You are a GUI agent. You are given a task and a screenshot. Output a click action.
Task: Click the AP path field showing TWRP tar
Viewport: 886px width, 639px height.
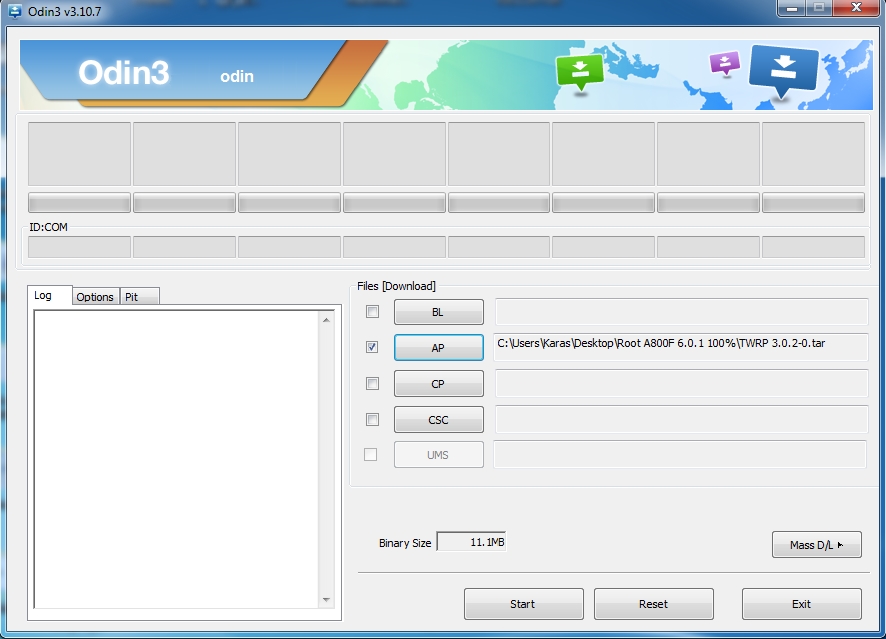pyautogui.click(x=681, y=347)
